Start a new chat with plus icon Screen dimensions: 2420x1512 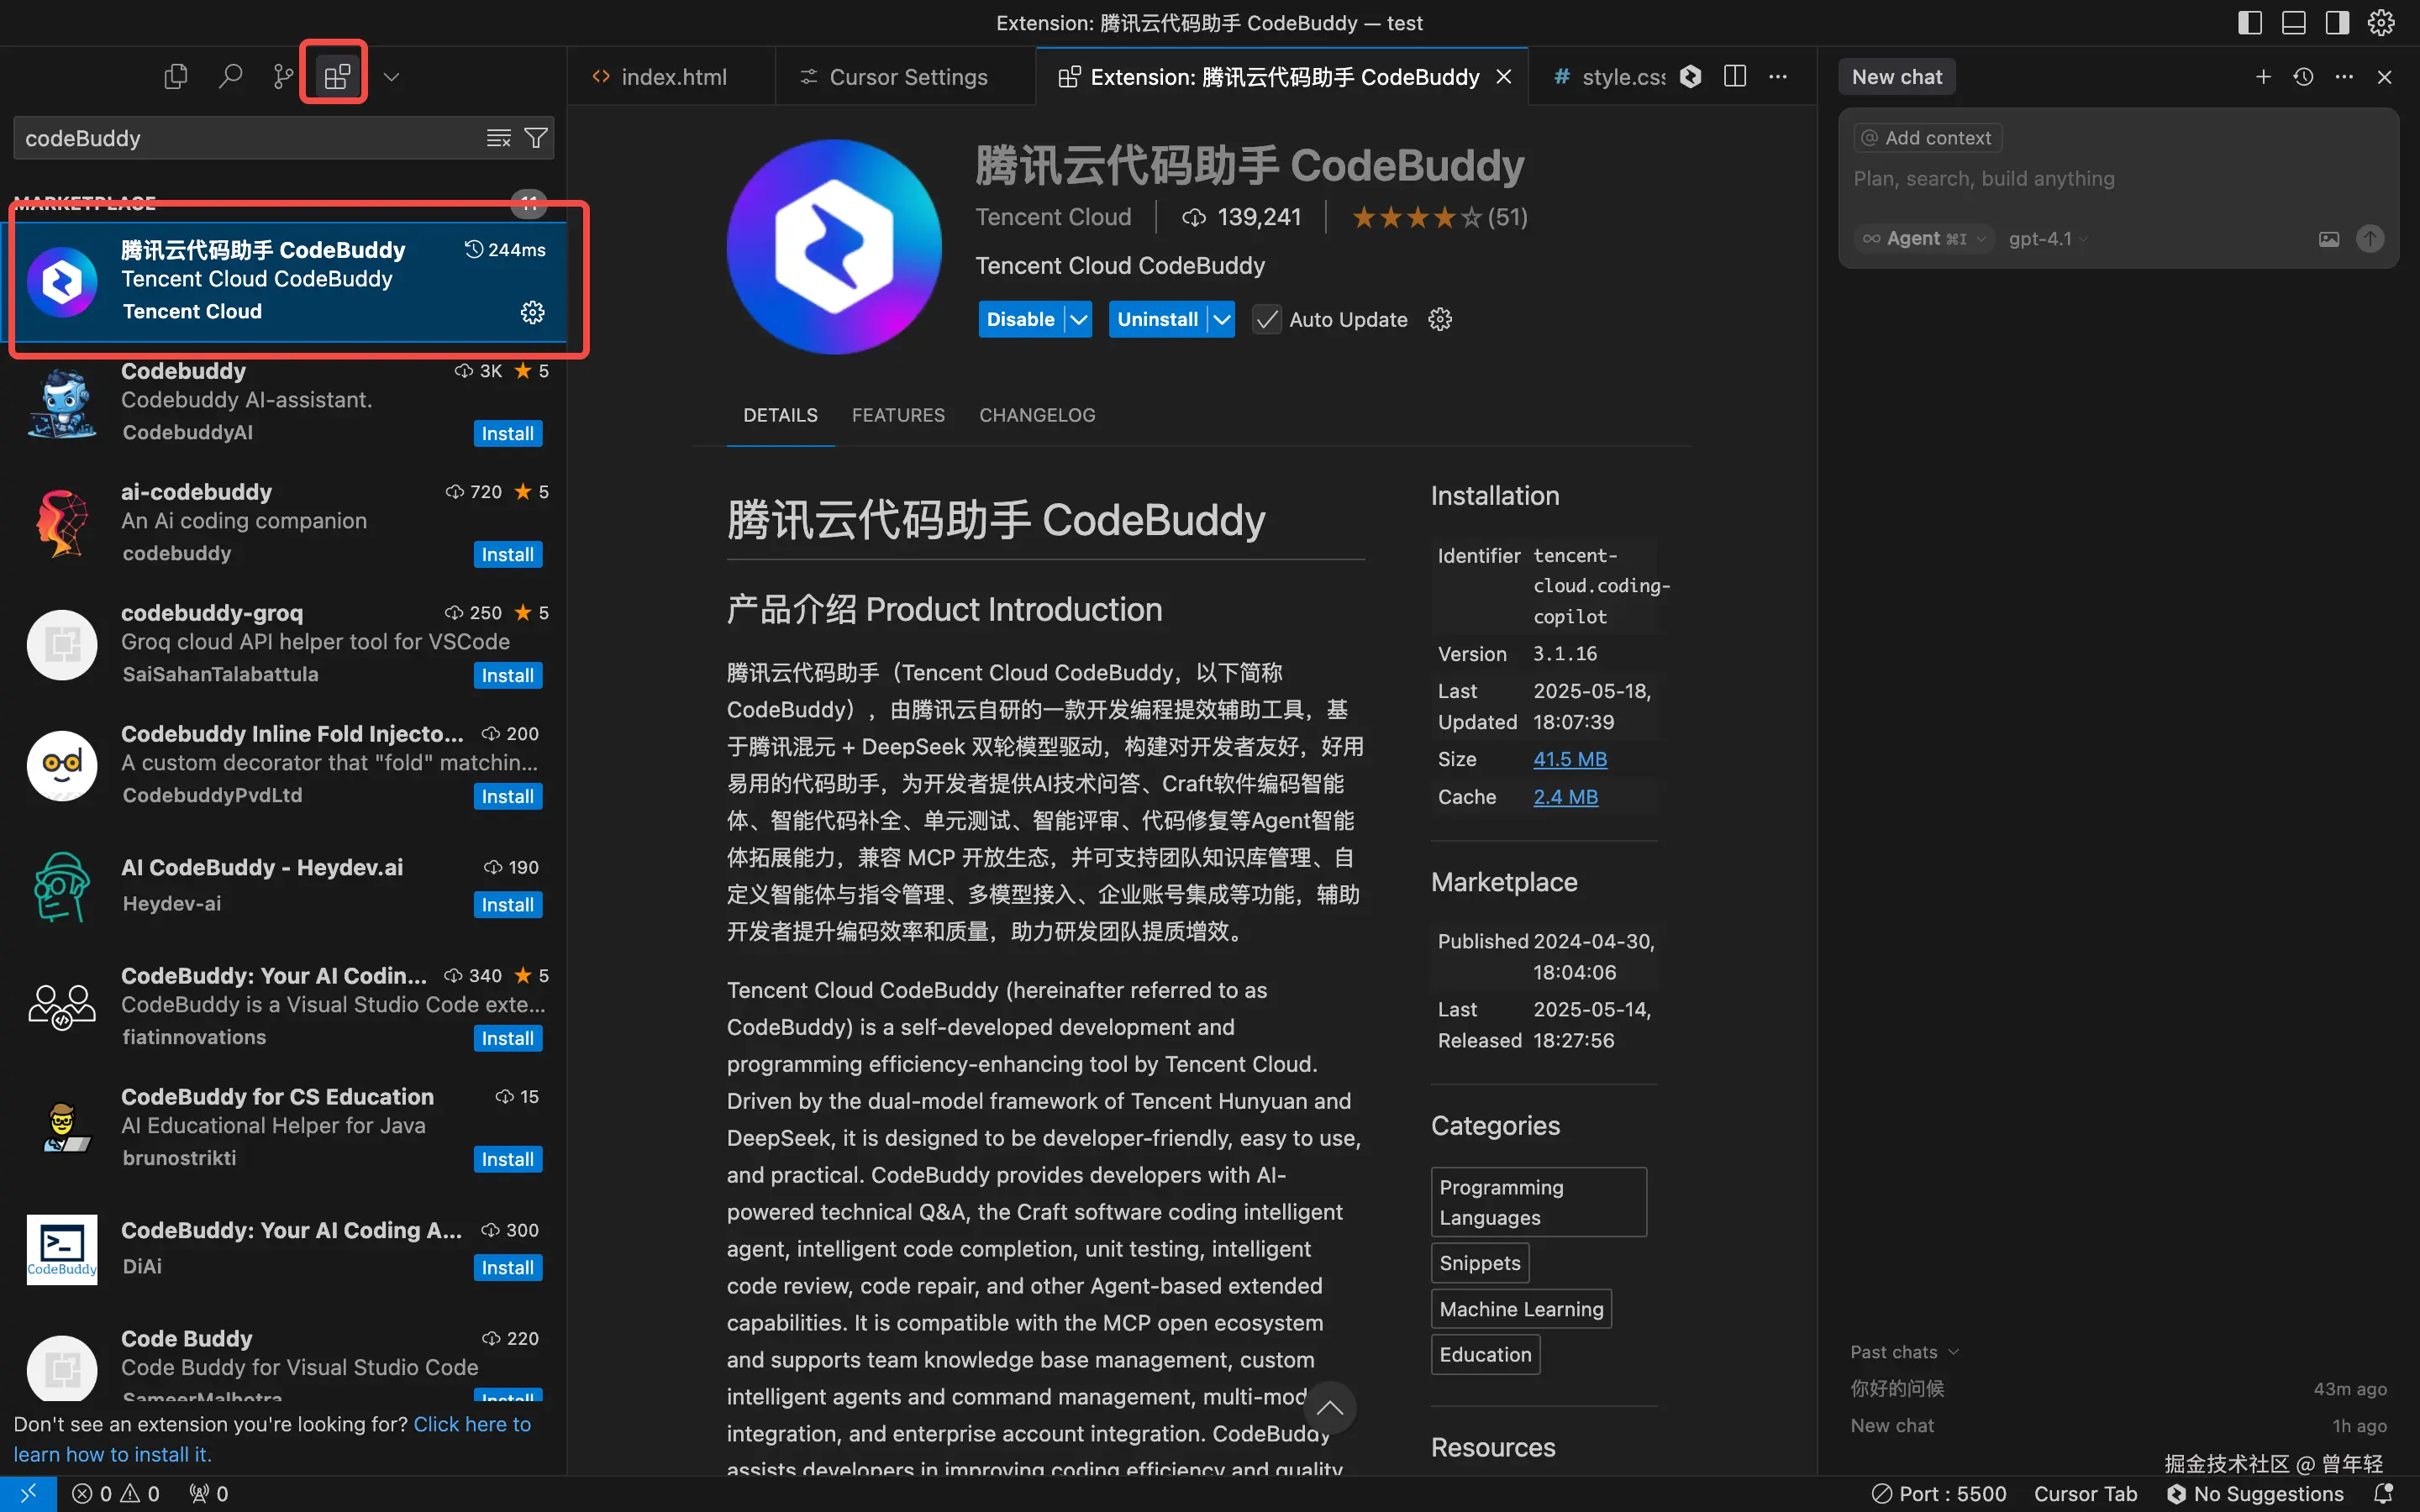tap(2263, 77)
